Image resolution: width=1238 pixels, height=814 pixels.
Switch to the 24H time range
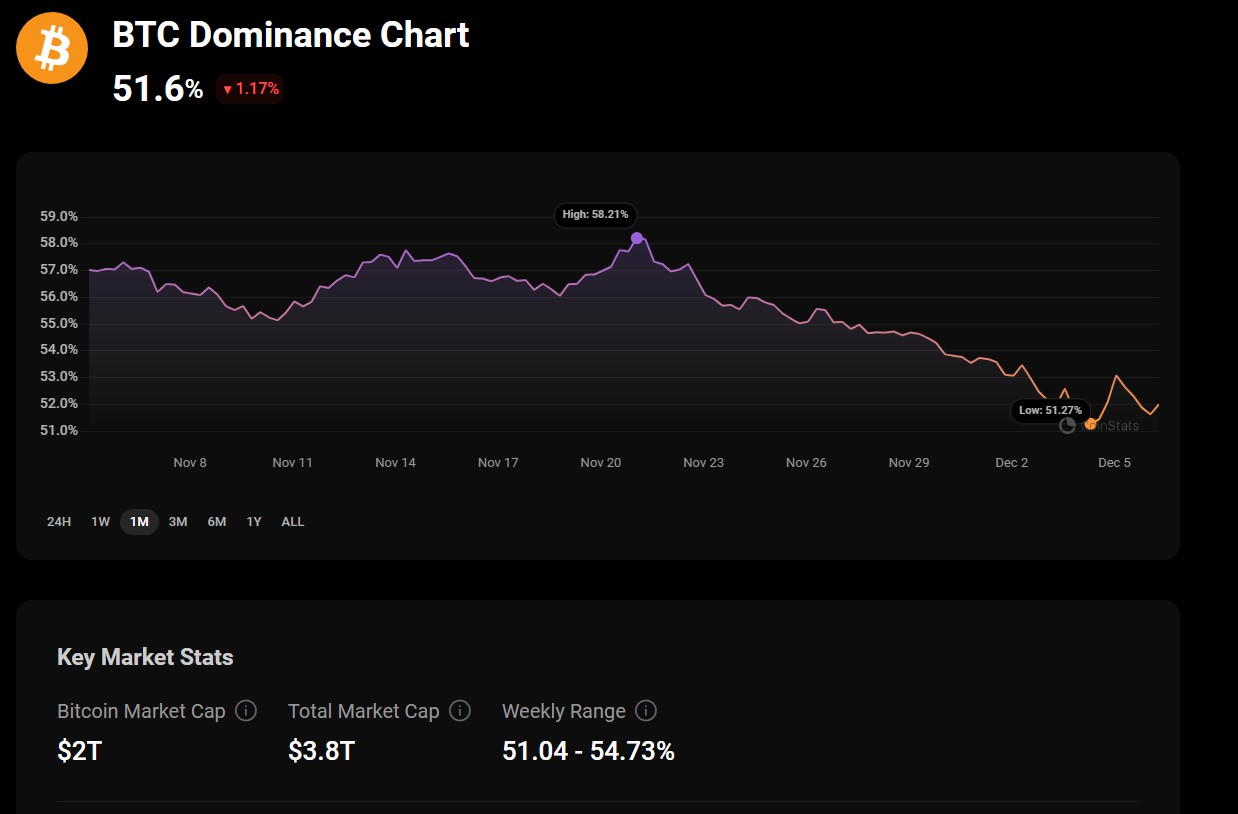click(59, 521)
